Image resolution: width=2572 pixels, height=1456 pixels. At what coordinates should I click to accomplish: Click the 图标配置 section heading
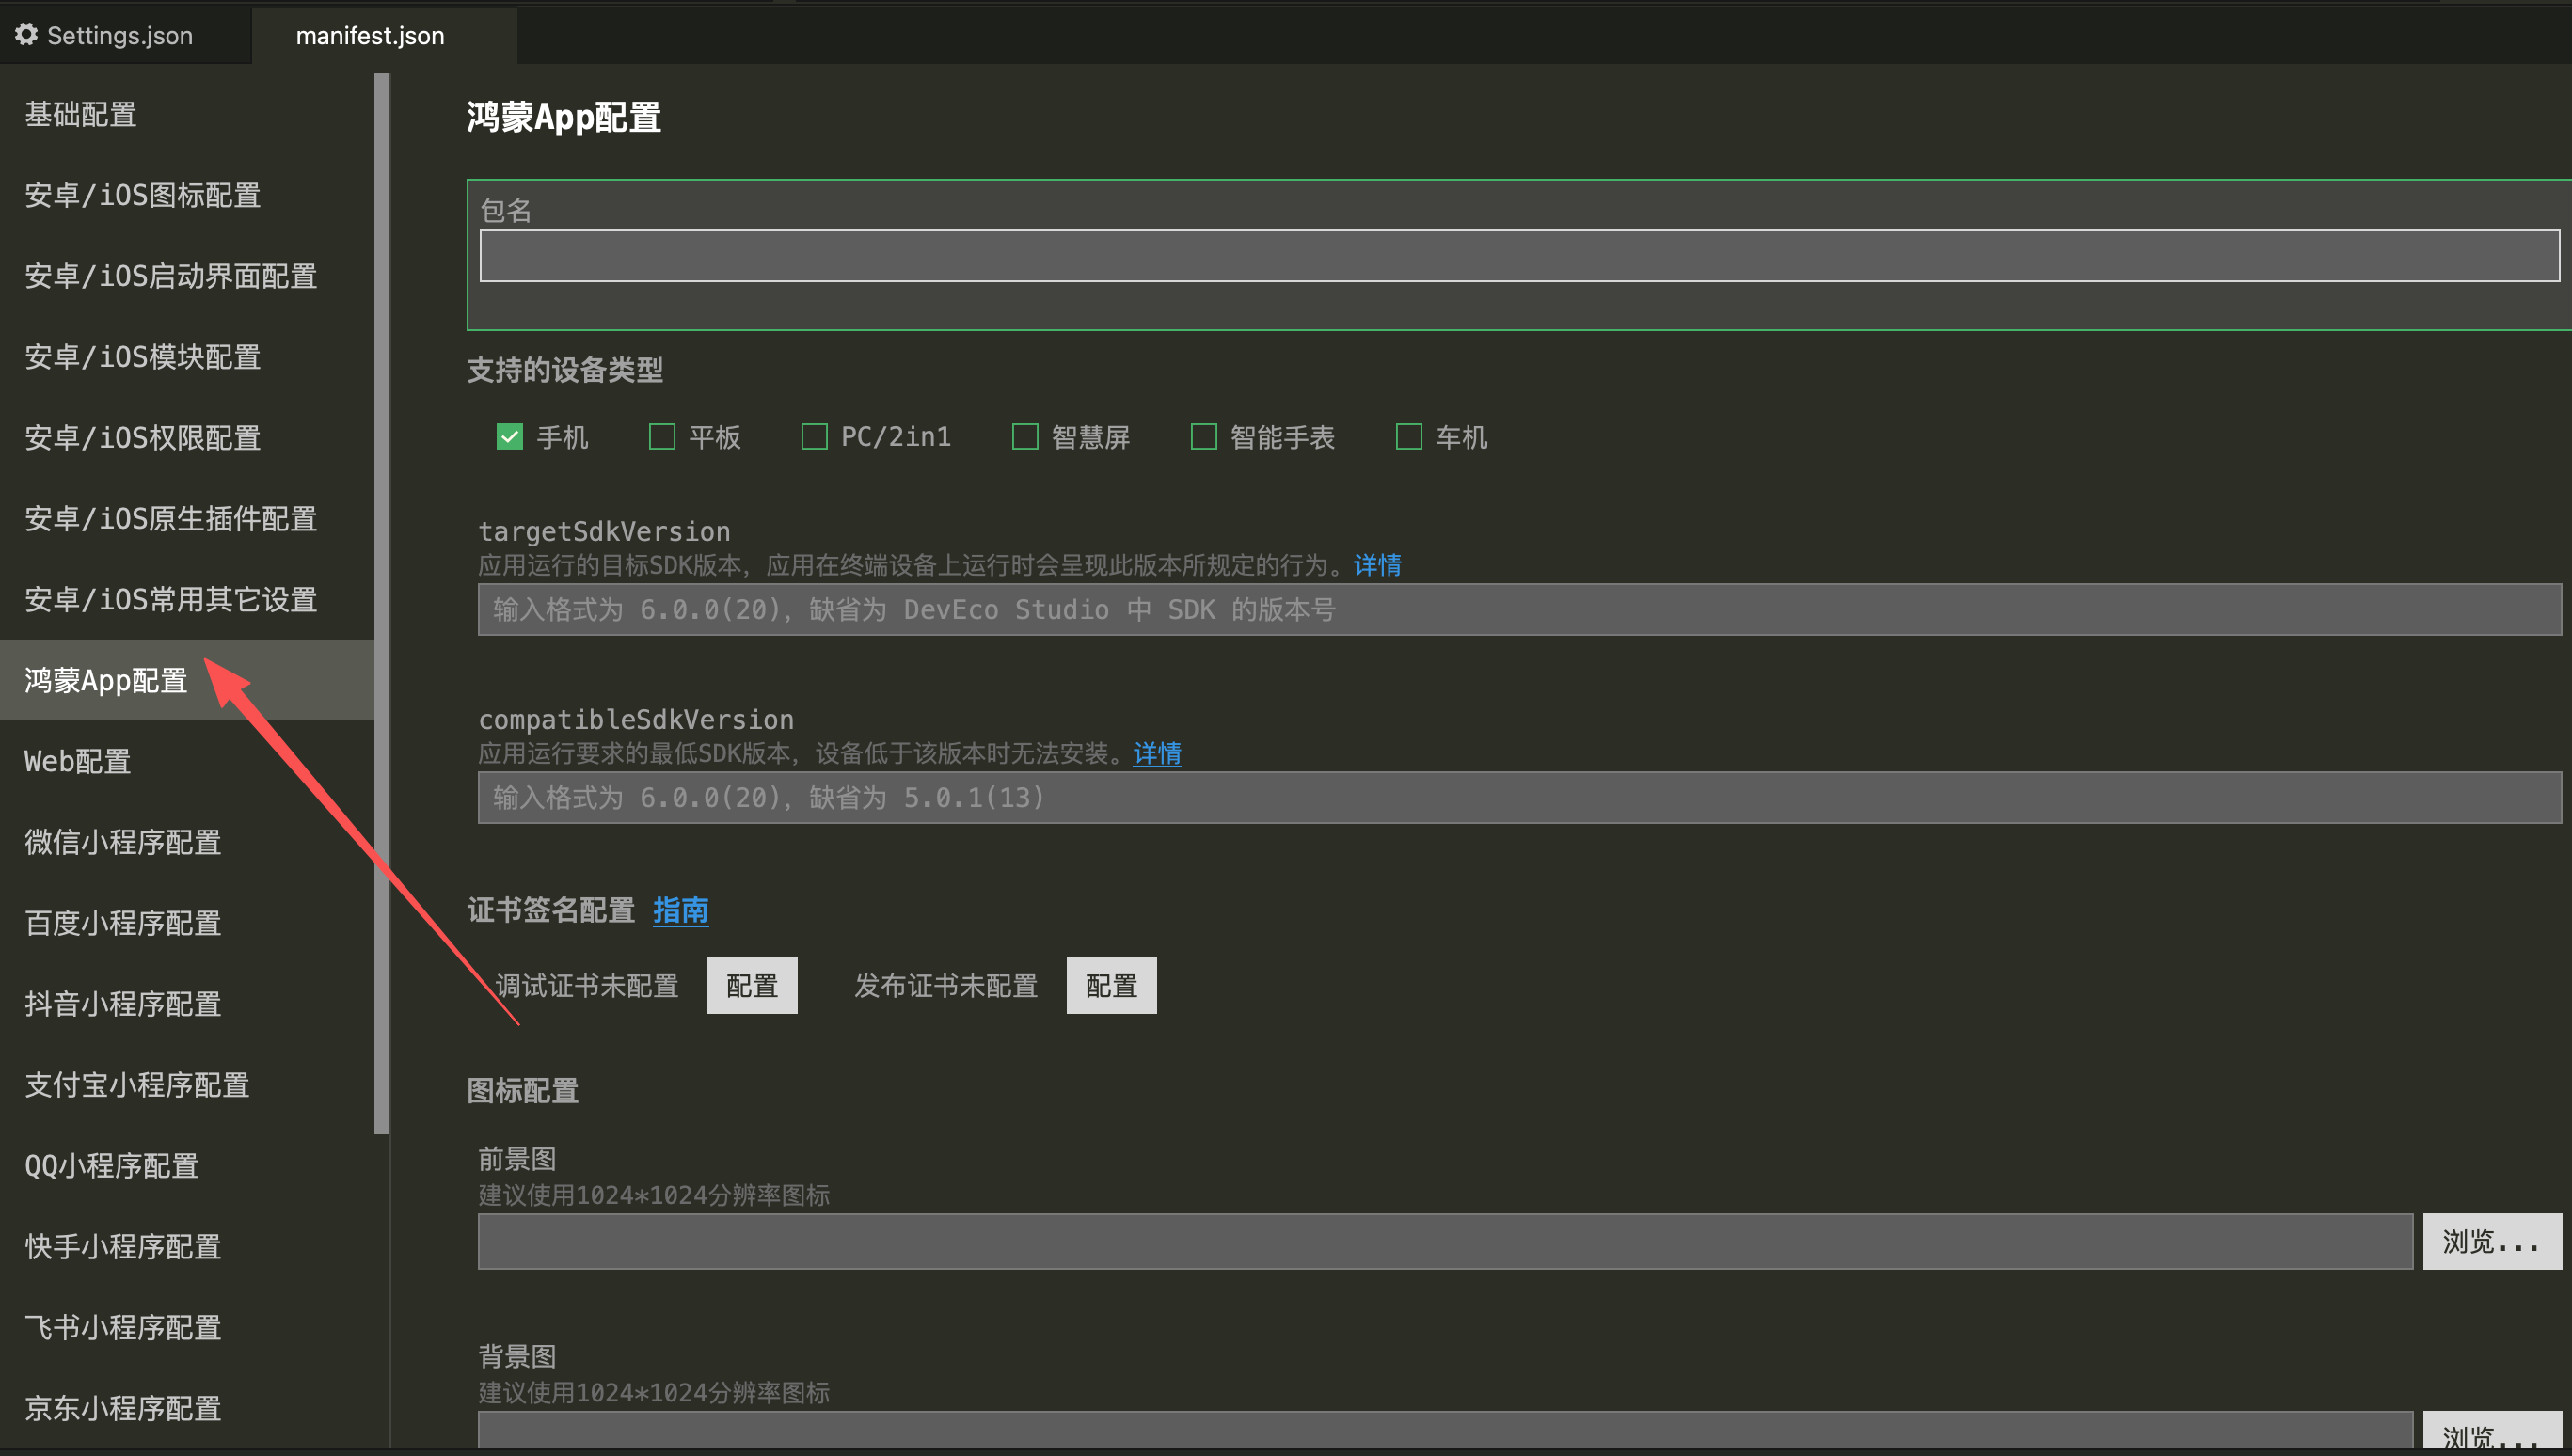click(523, 1091)
